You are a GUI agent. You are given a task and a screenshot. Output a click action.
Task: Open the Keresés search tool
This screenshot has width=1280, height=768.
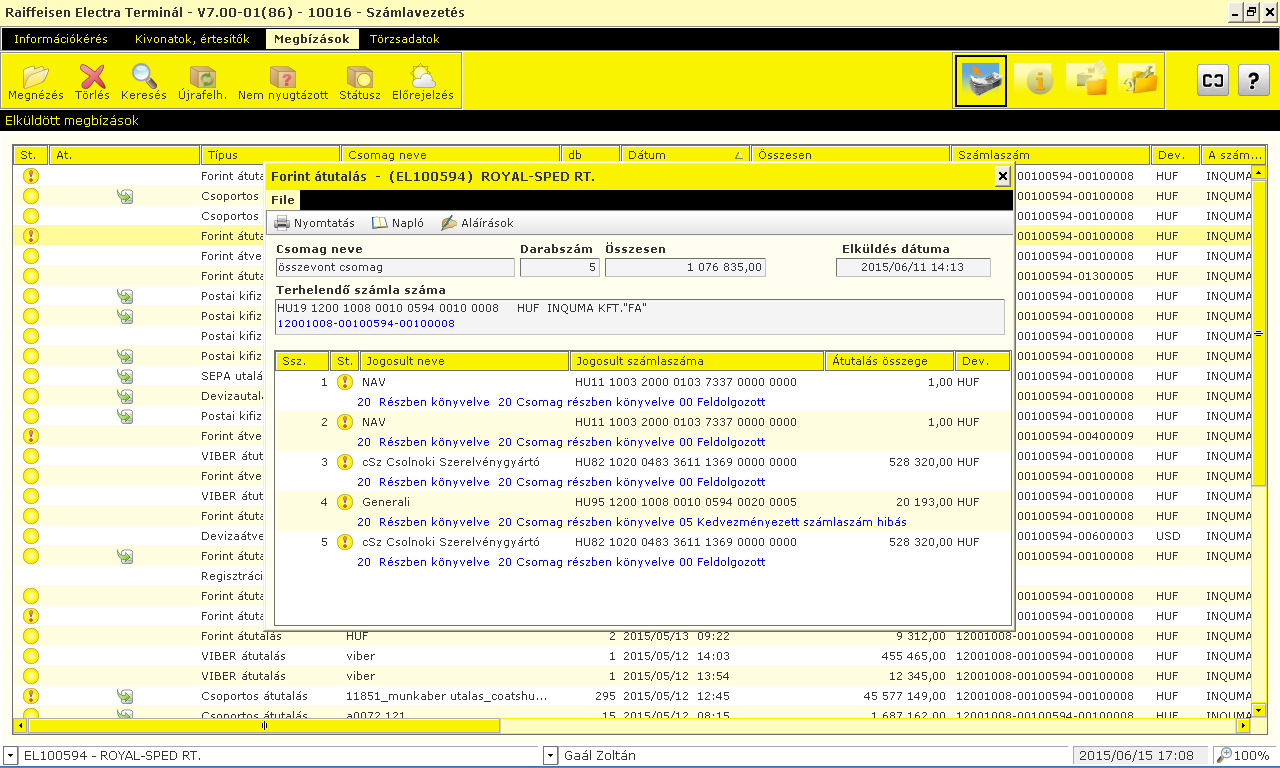tap(144, 82)
